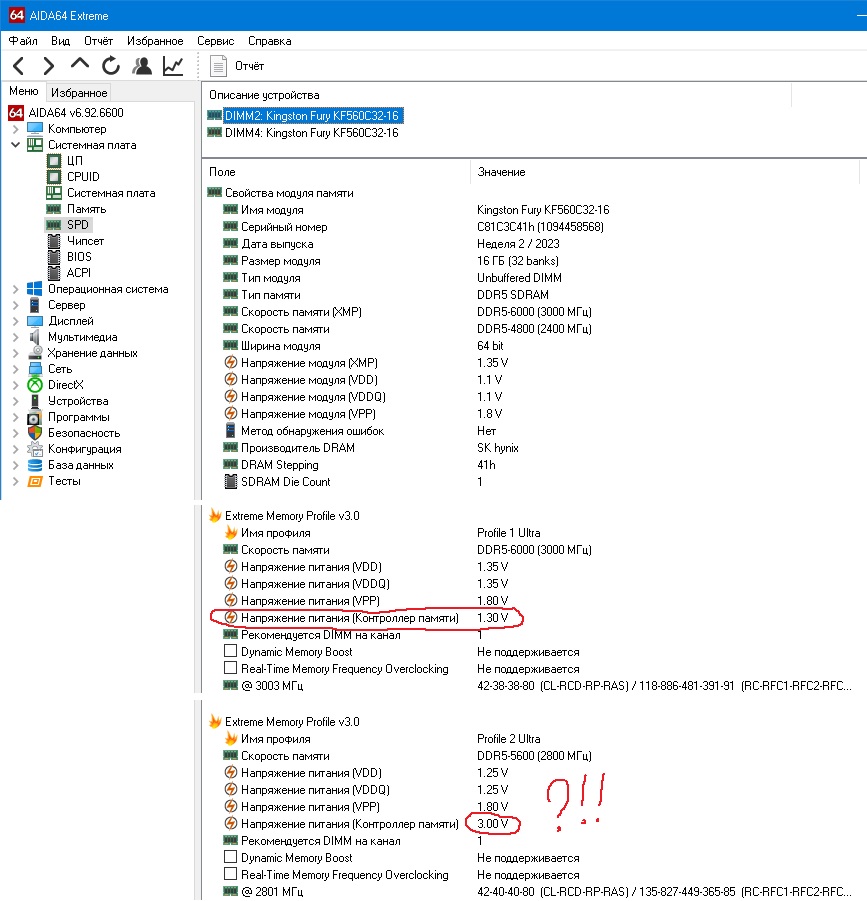Go forward with the right arrow toolbar icon
Viewport: 867px width, 901px height.
(49, 66)
